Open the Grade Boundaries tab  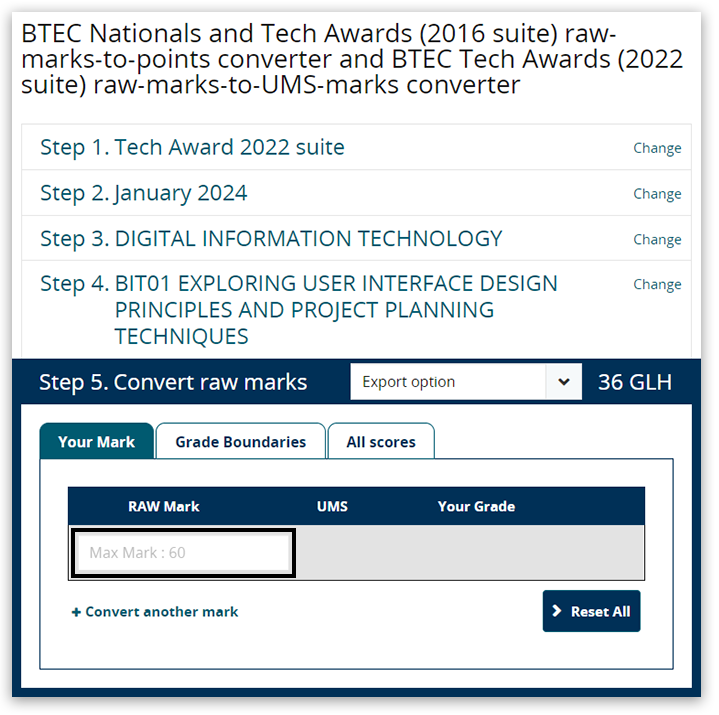[240, 442]
